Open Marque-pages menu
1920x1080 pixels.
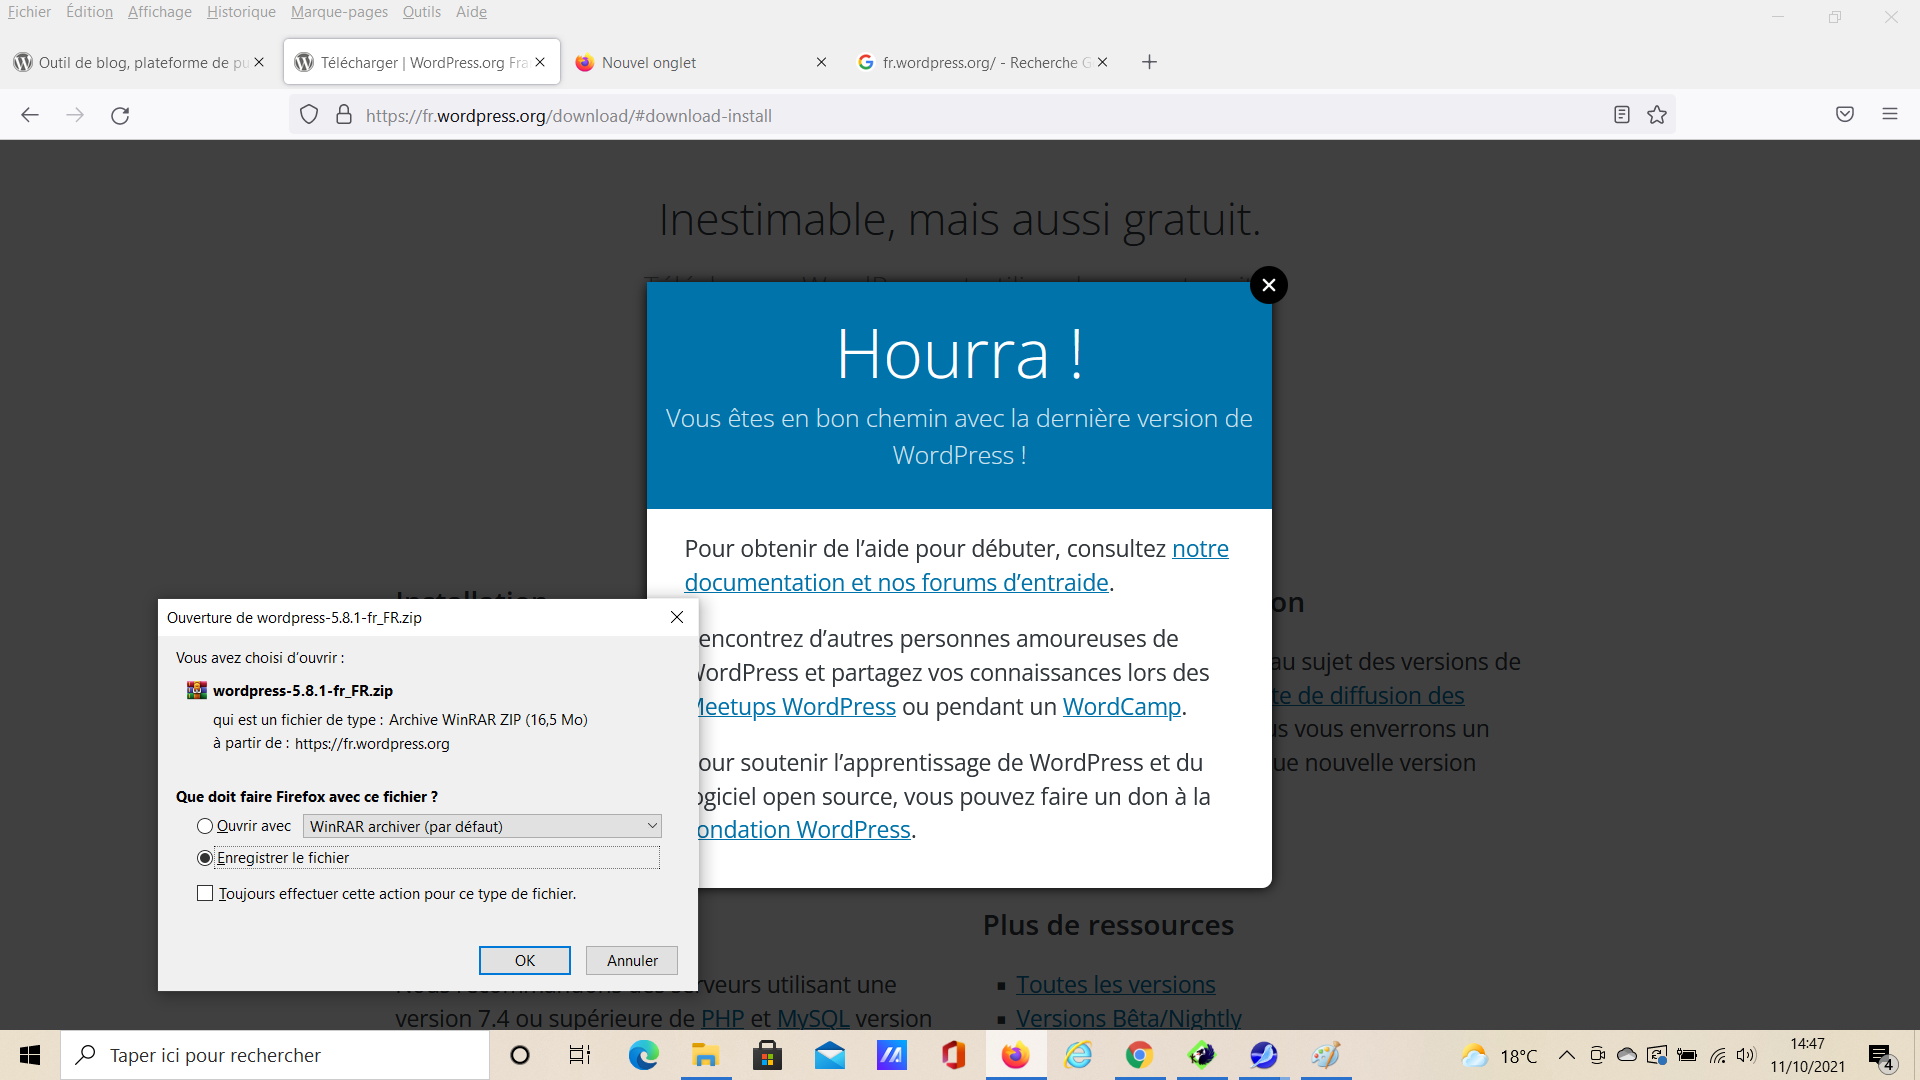click(x=339, y=12)
